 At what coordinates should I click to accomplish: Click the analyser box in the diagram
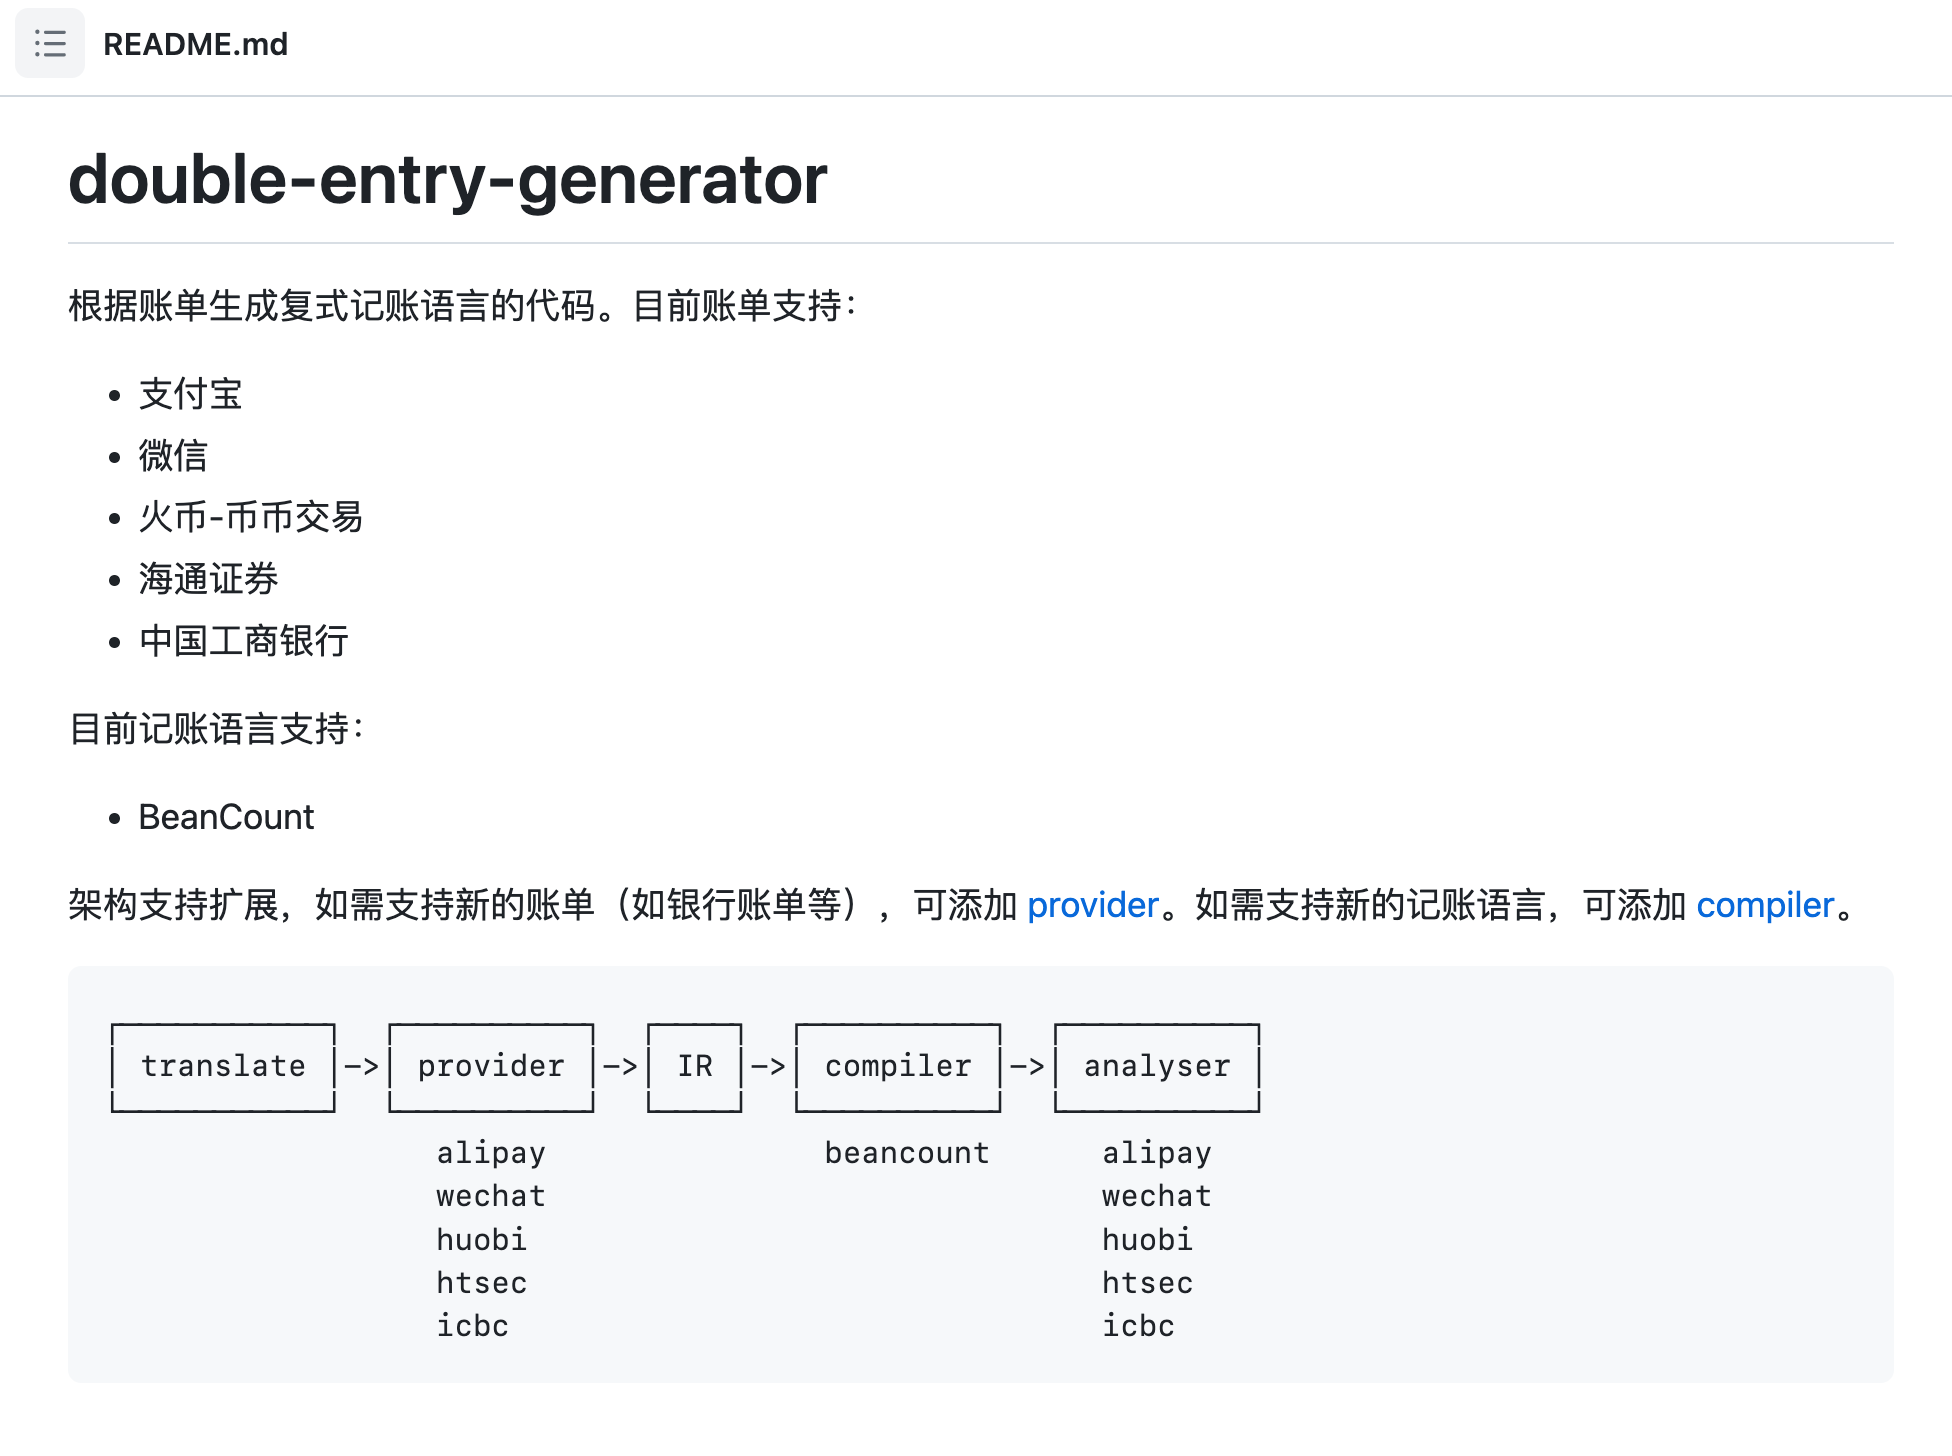click(x=1156, y=1066)
